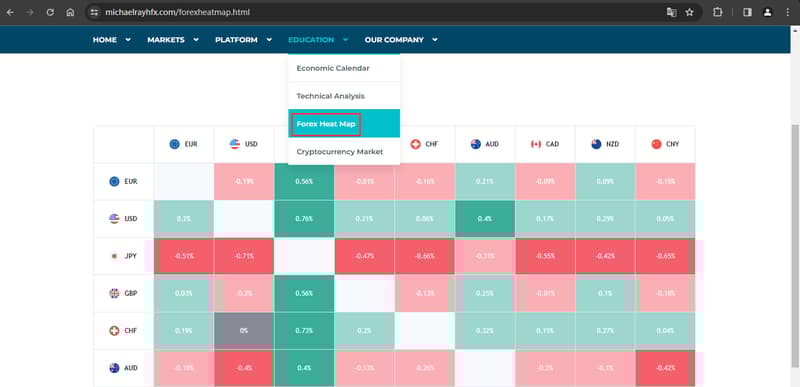Image resolution: width=800 pixels, height=387 pixels.
Task: Click the browser back arrow
Action: tap(10, 12)
